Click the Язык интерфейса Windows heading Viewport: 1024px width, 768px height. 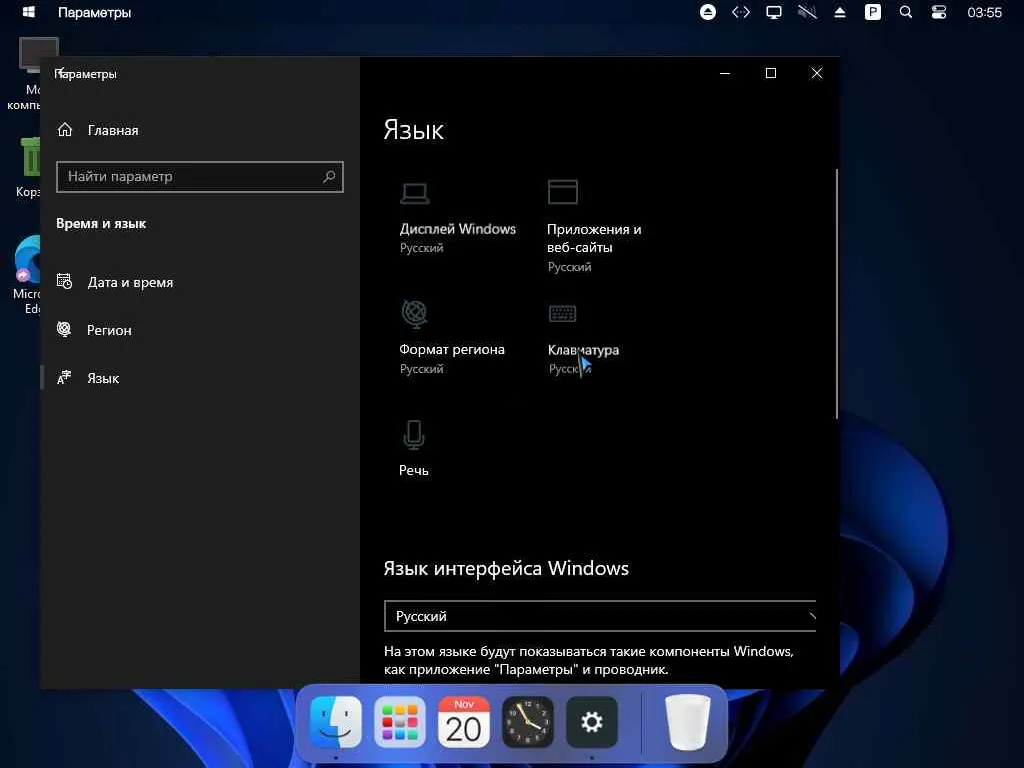506,568
